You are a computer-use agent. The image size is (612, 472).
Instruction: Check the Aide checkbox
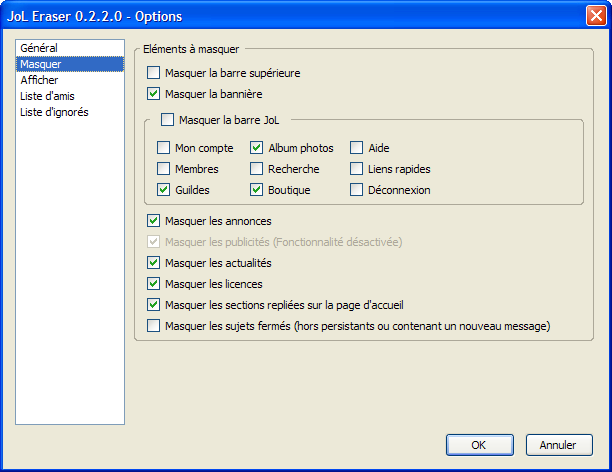pyautogui.click(x=356, y=148)
